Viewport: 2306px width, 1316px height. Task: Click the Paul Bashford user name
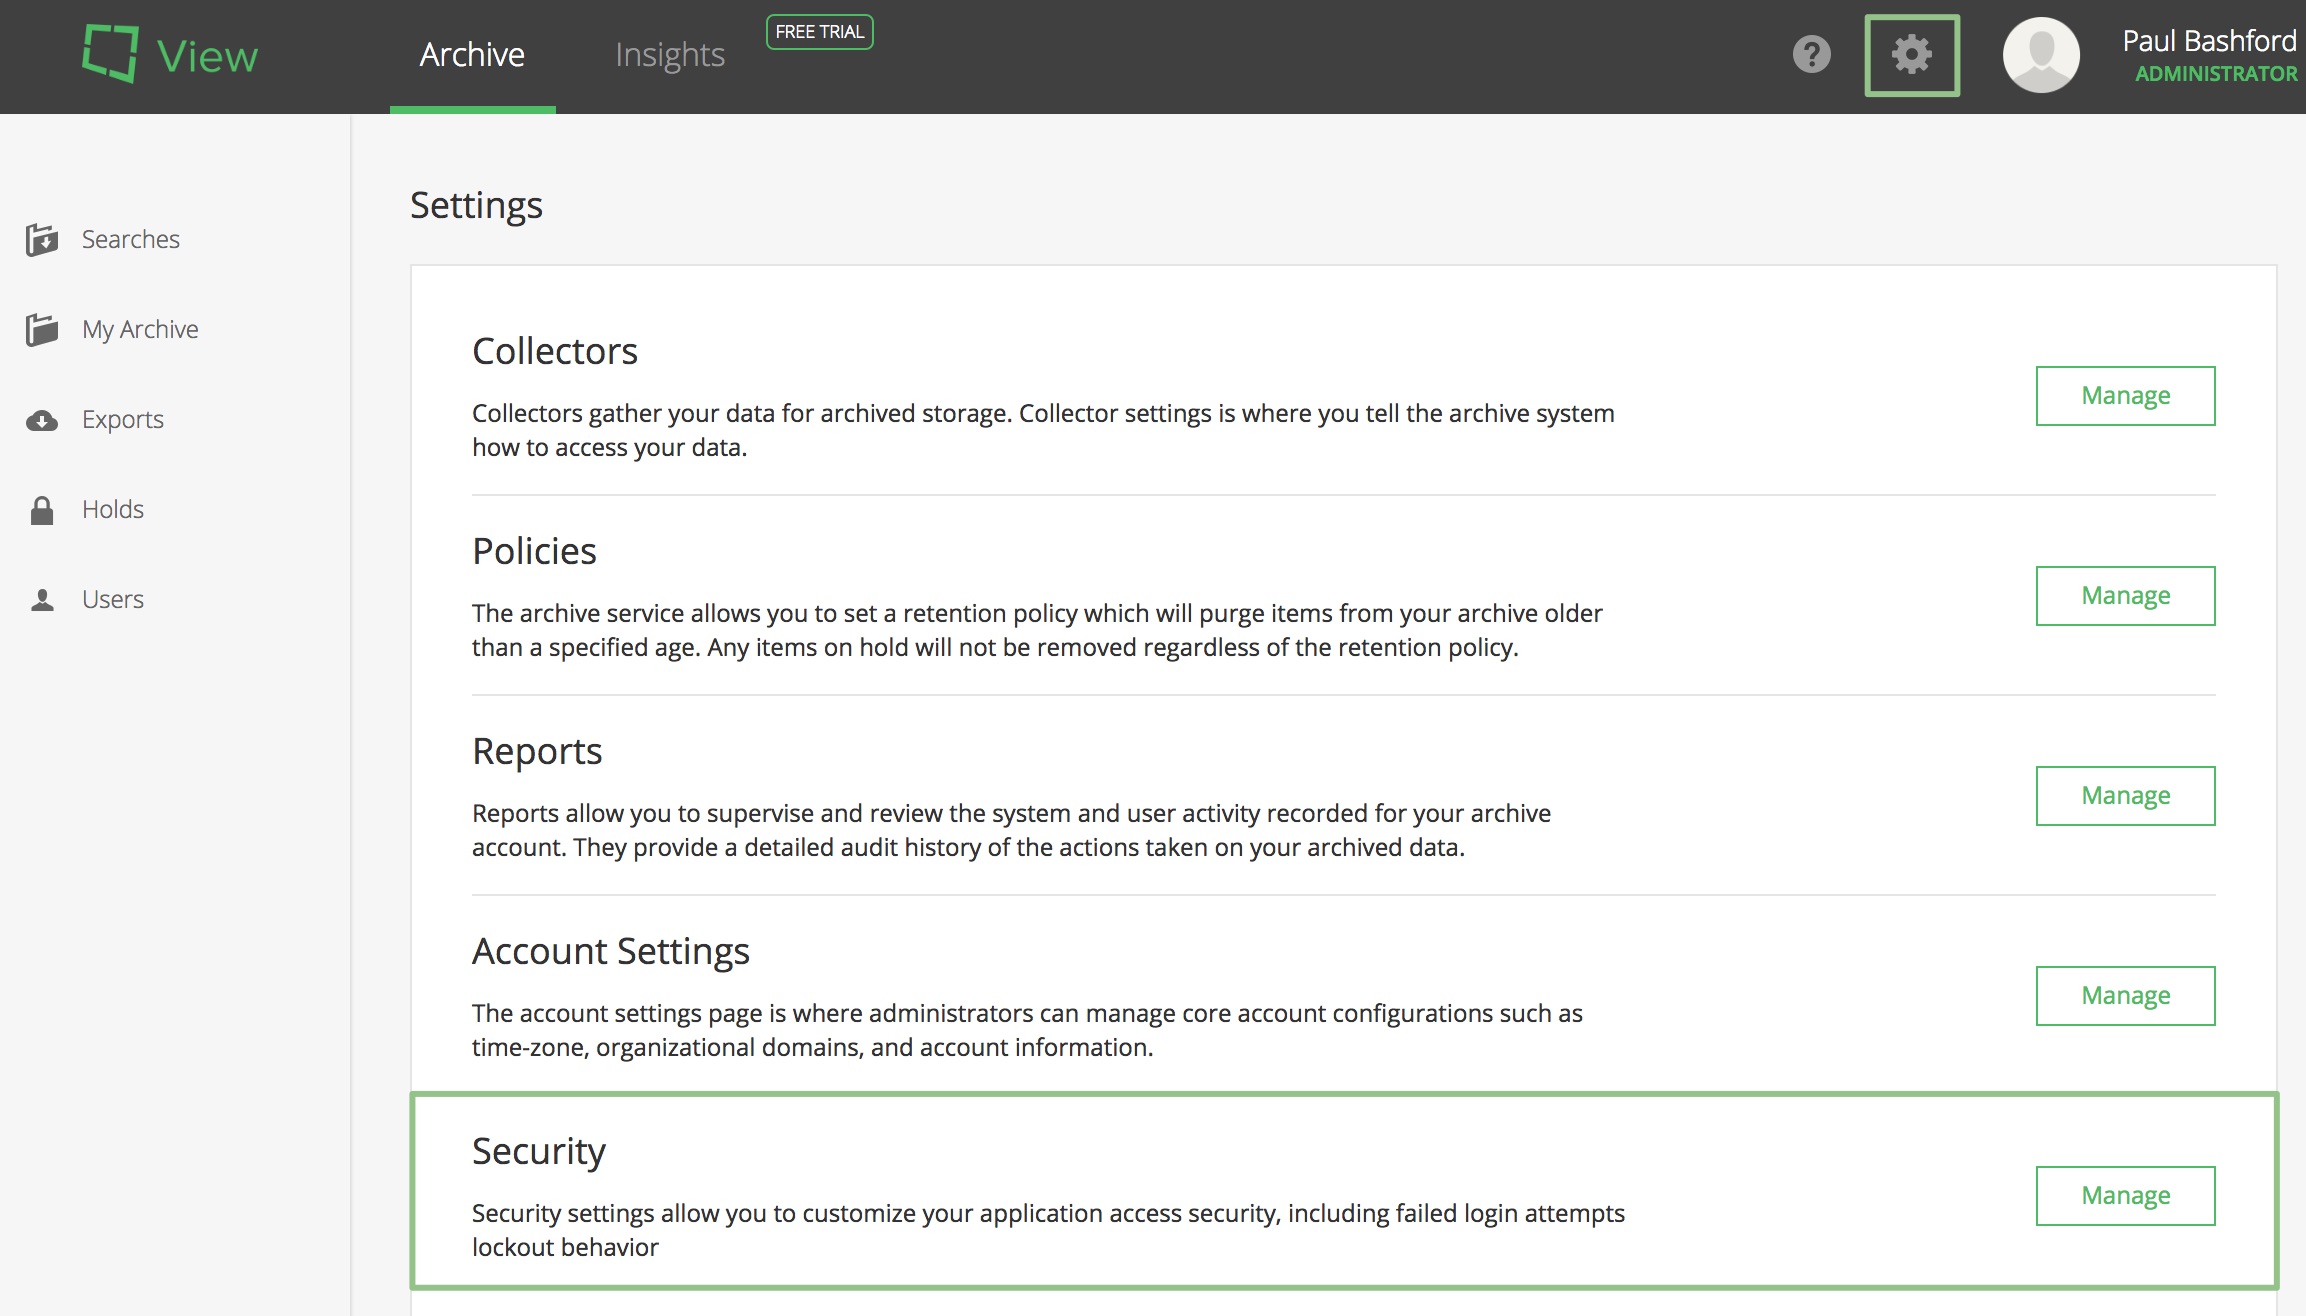tap(2209, 40)
